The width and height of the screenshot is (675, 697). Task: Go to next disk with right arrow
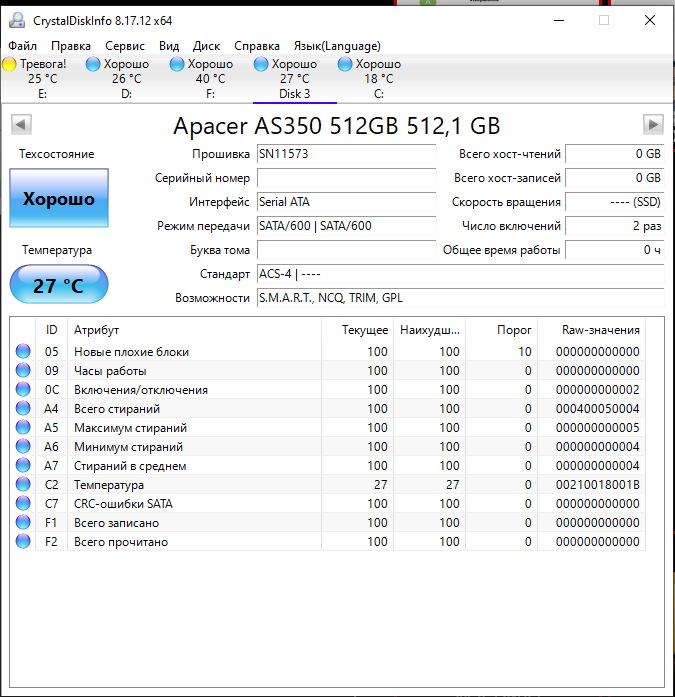[653, 124]
